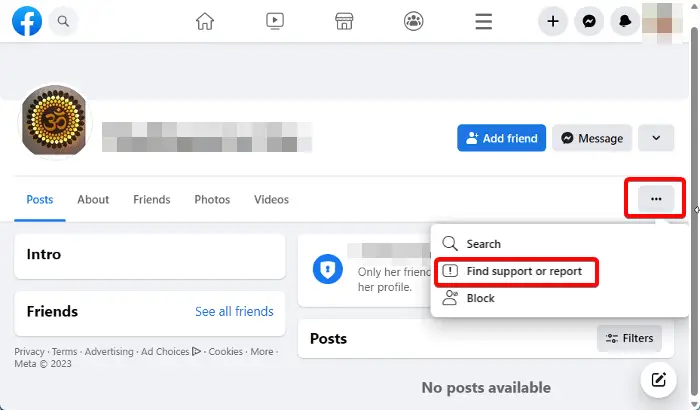This screenshot has width=700, height=410.
Task: Open the See all friends link
Action: click(x=234, y=311)
